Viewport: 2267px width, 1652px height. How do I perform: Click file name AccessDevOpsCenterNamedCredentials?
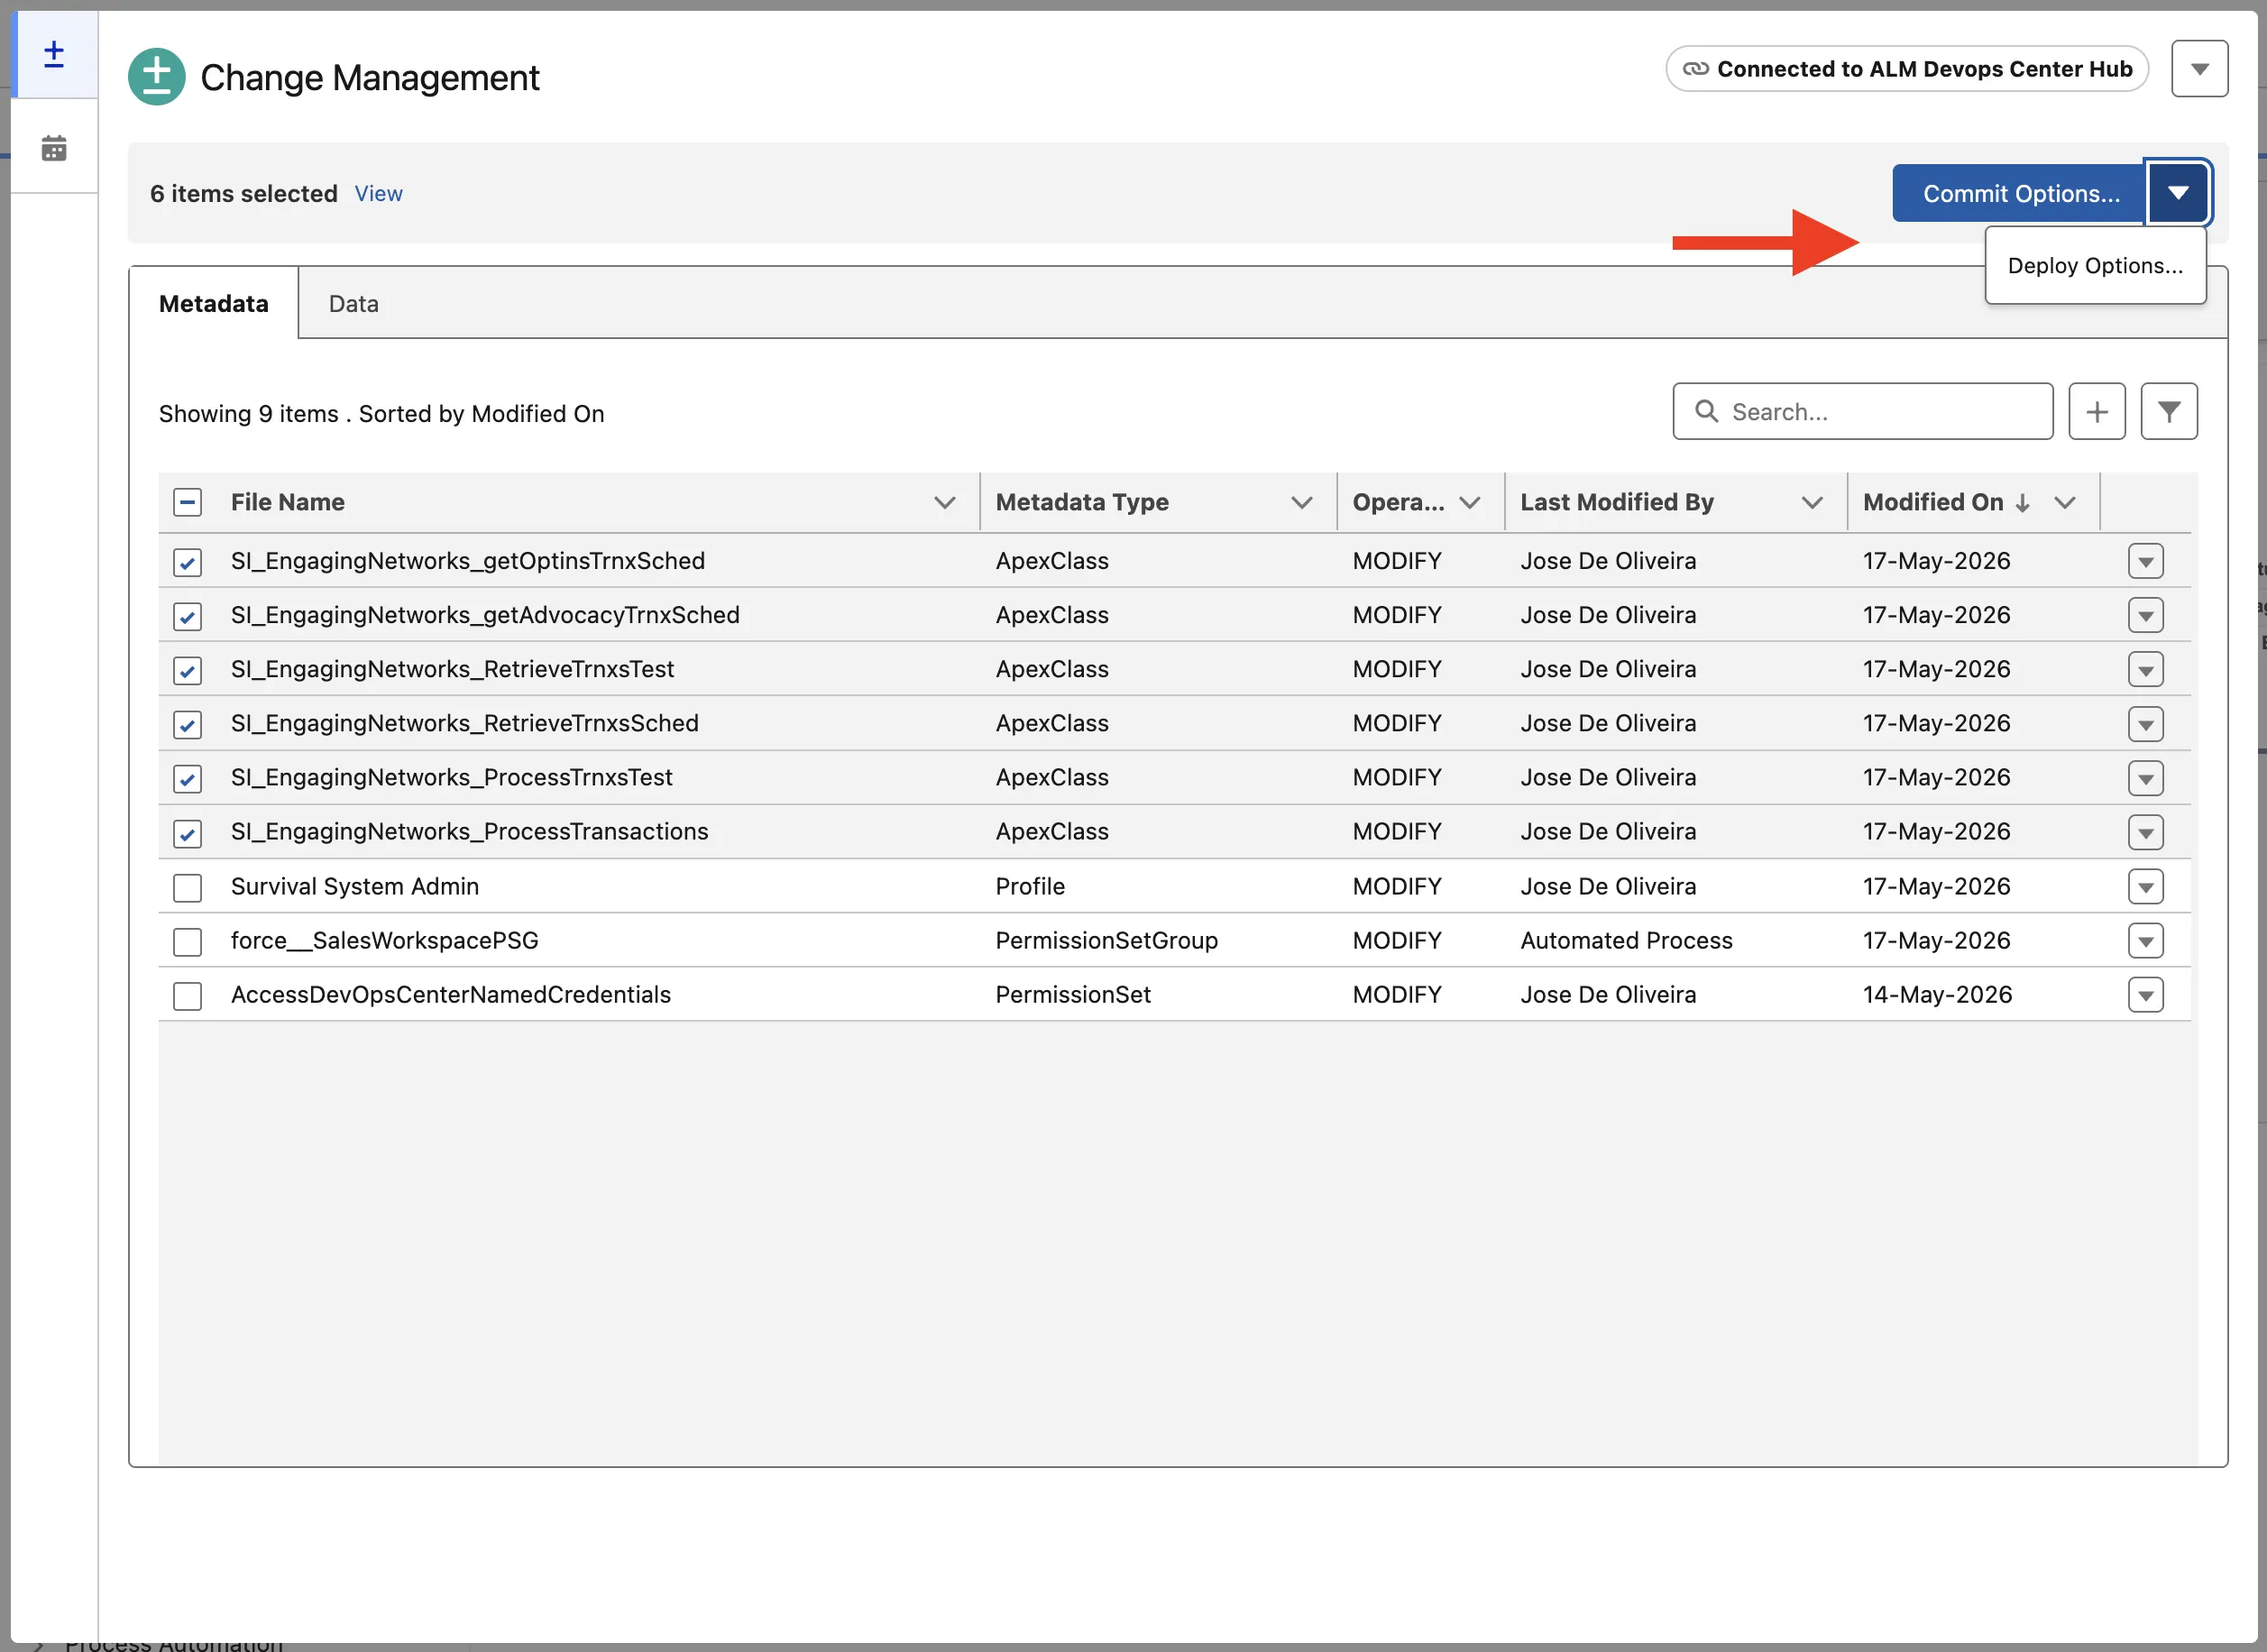click(450, 994)
